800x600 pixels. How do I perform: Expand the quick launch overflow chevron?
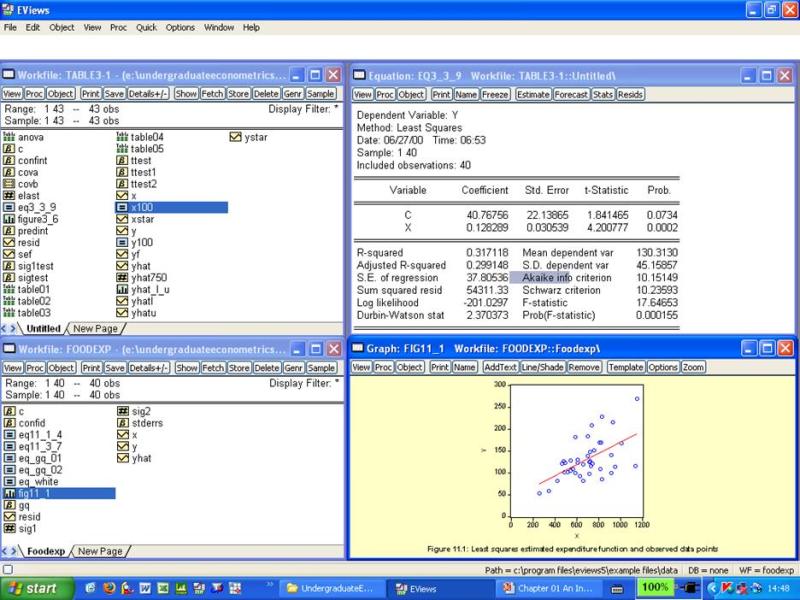[x=270, y=585]
